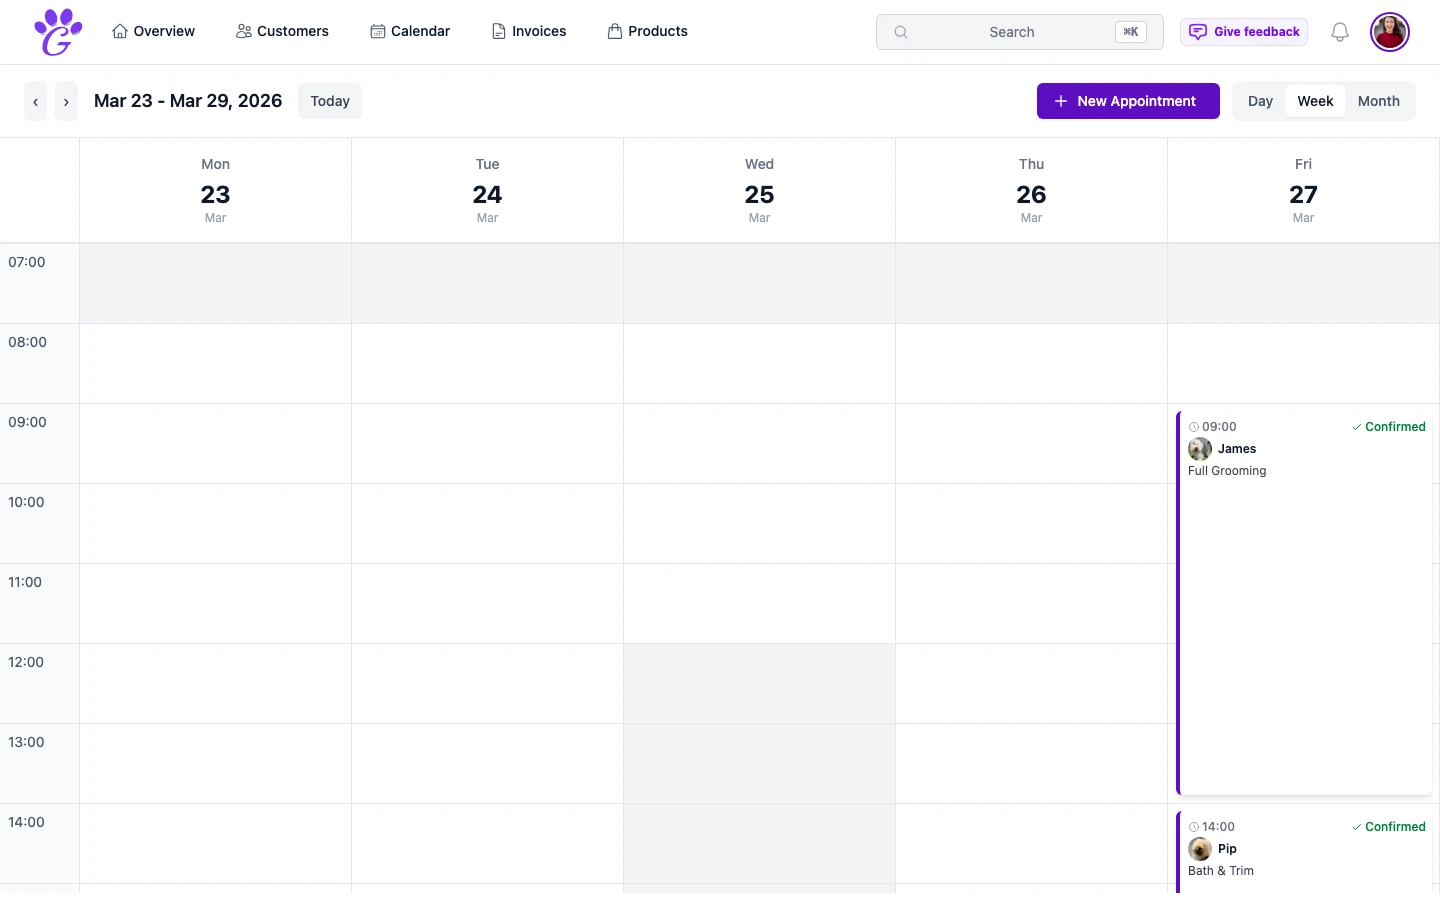Click the clock icon on James's appointment
Screen dimensions: 1440x900
(1192, 426)
